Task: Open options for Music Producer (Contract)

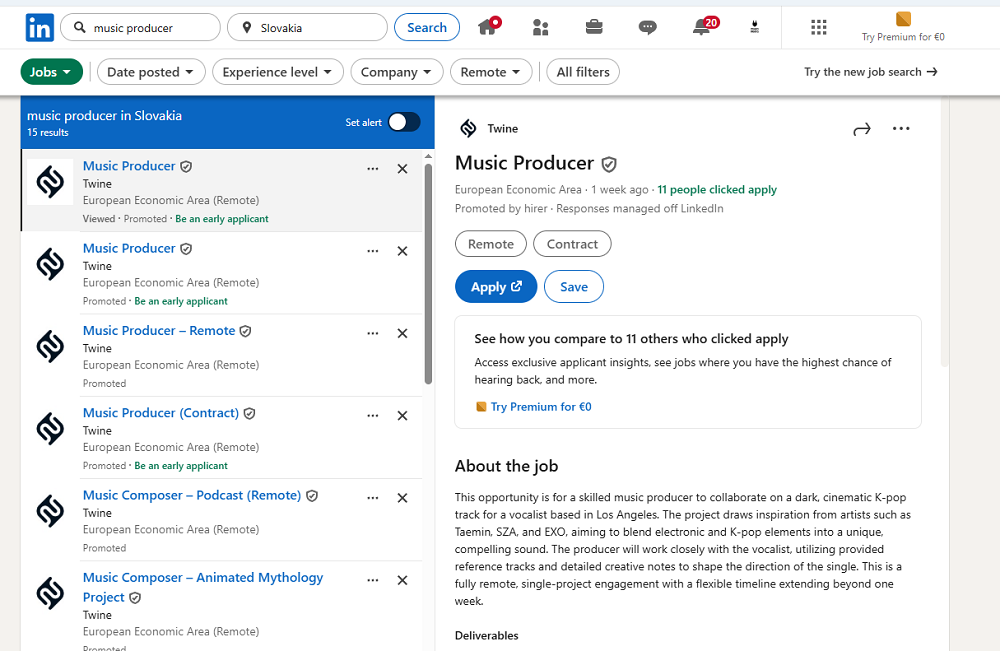Action: tap(372, 416)
